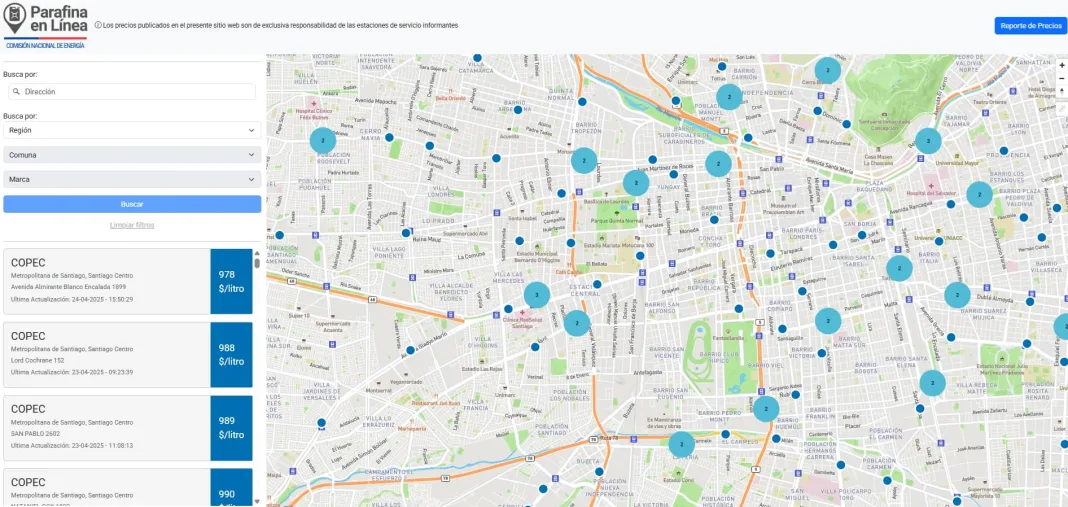Open cluster marker by Juan Martínez de Rozas
Image resolution: width=1068 pixels, height=507 pixels.
click(x=635, y=183)
